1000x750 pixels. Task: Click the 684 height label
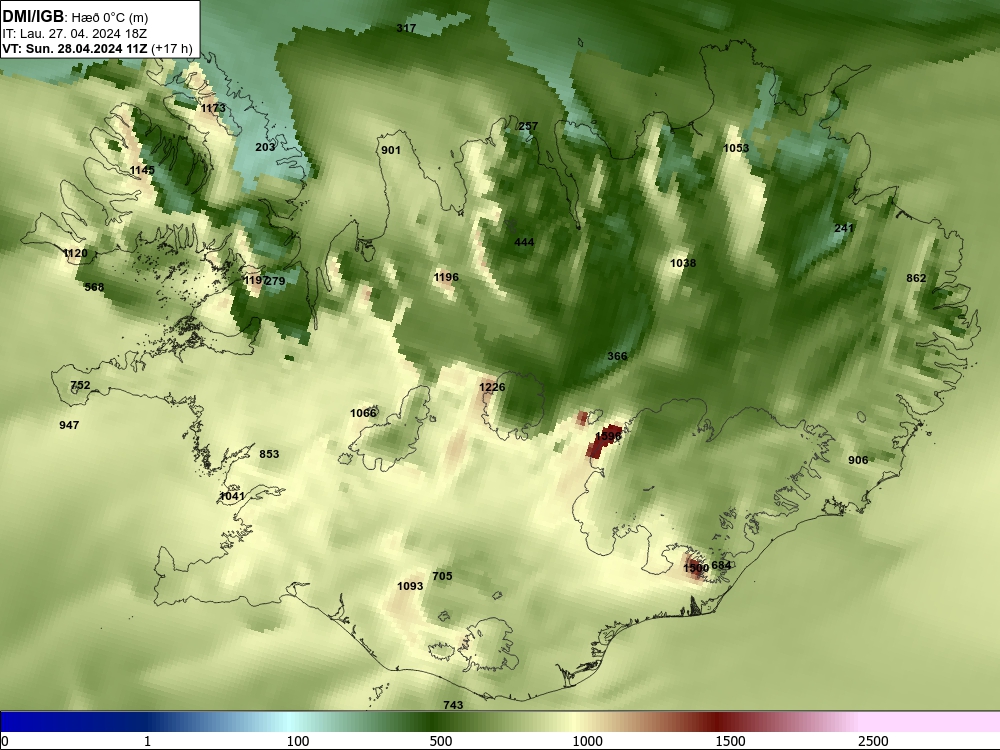721,566
